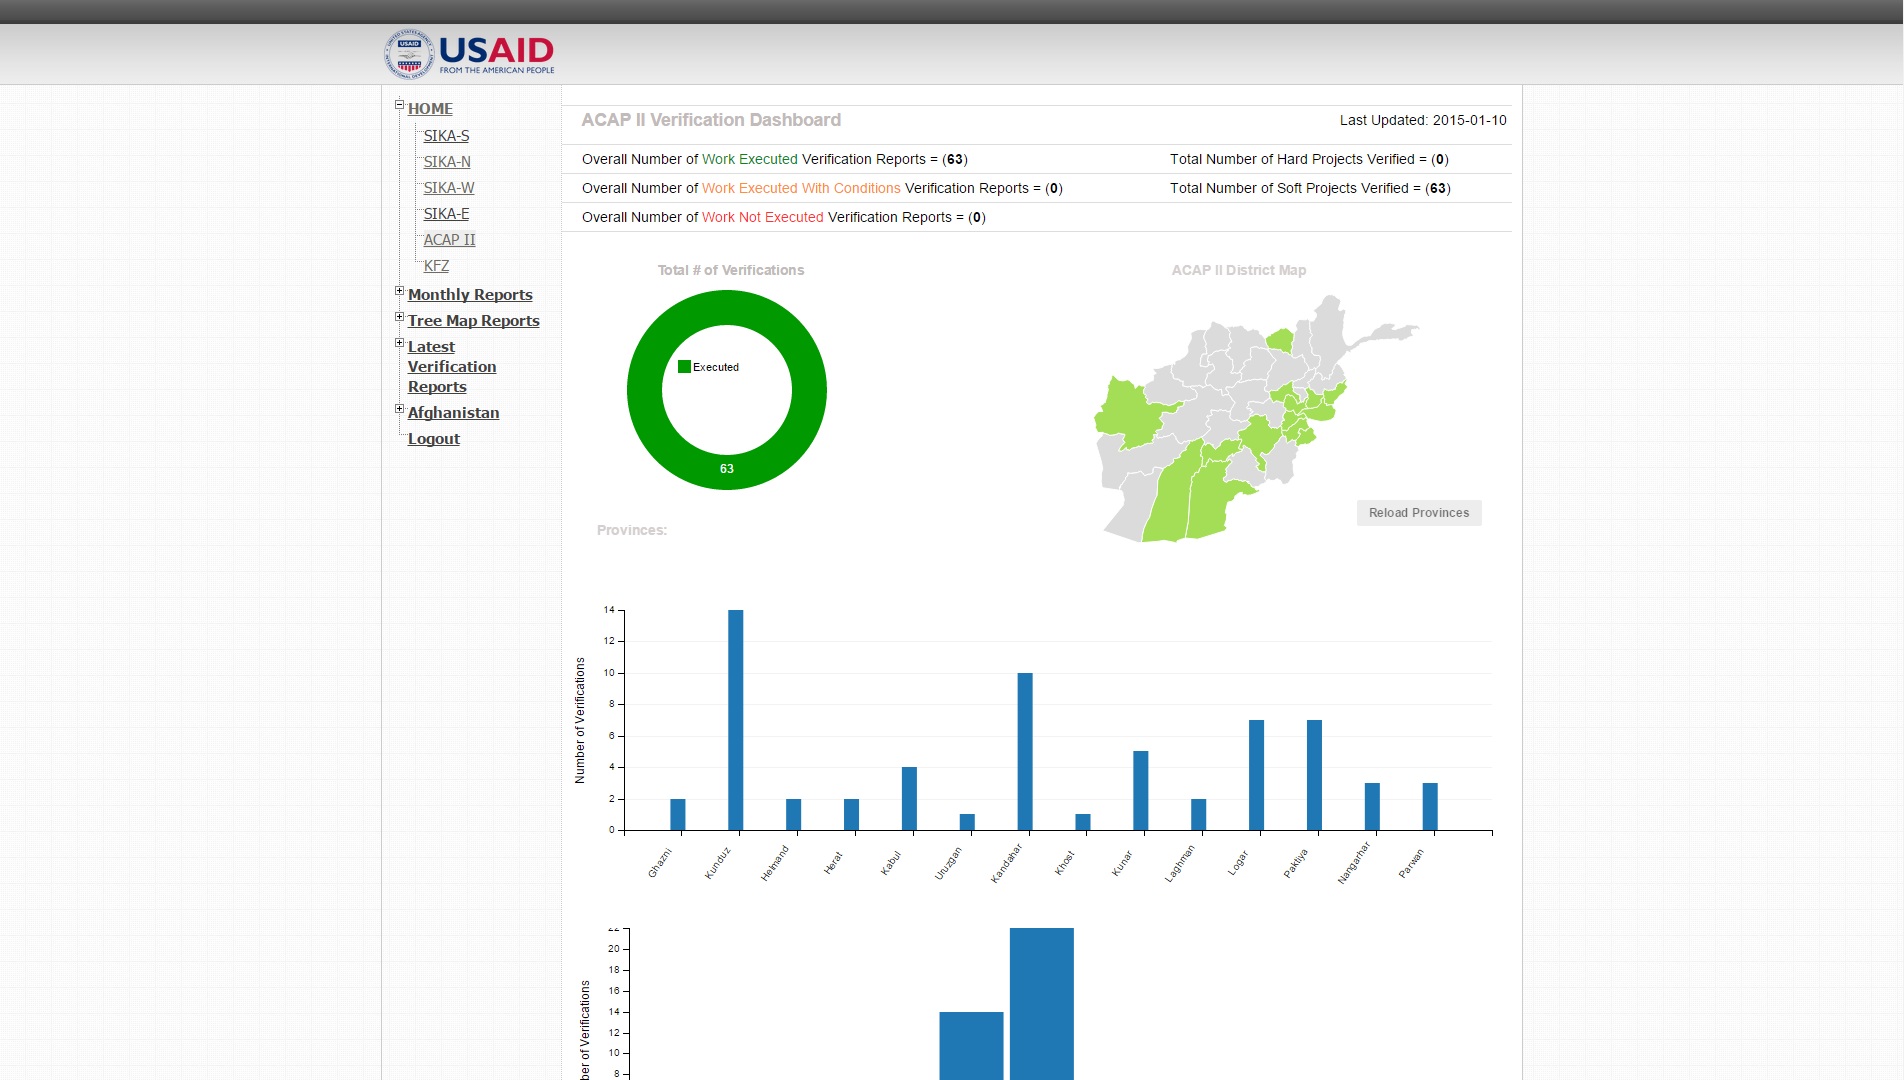Open the HOME link

(x=430, y=109)
